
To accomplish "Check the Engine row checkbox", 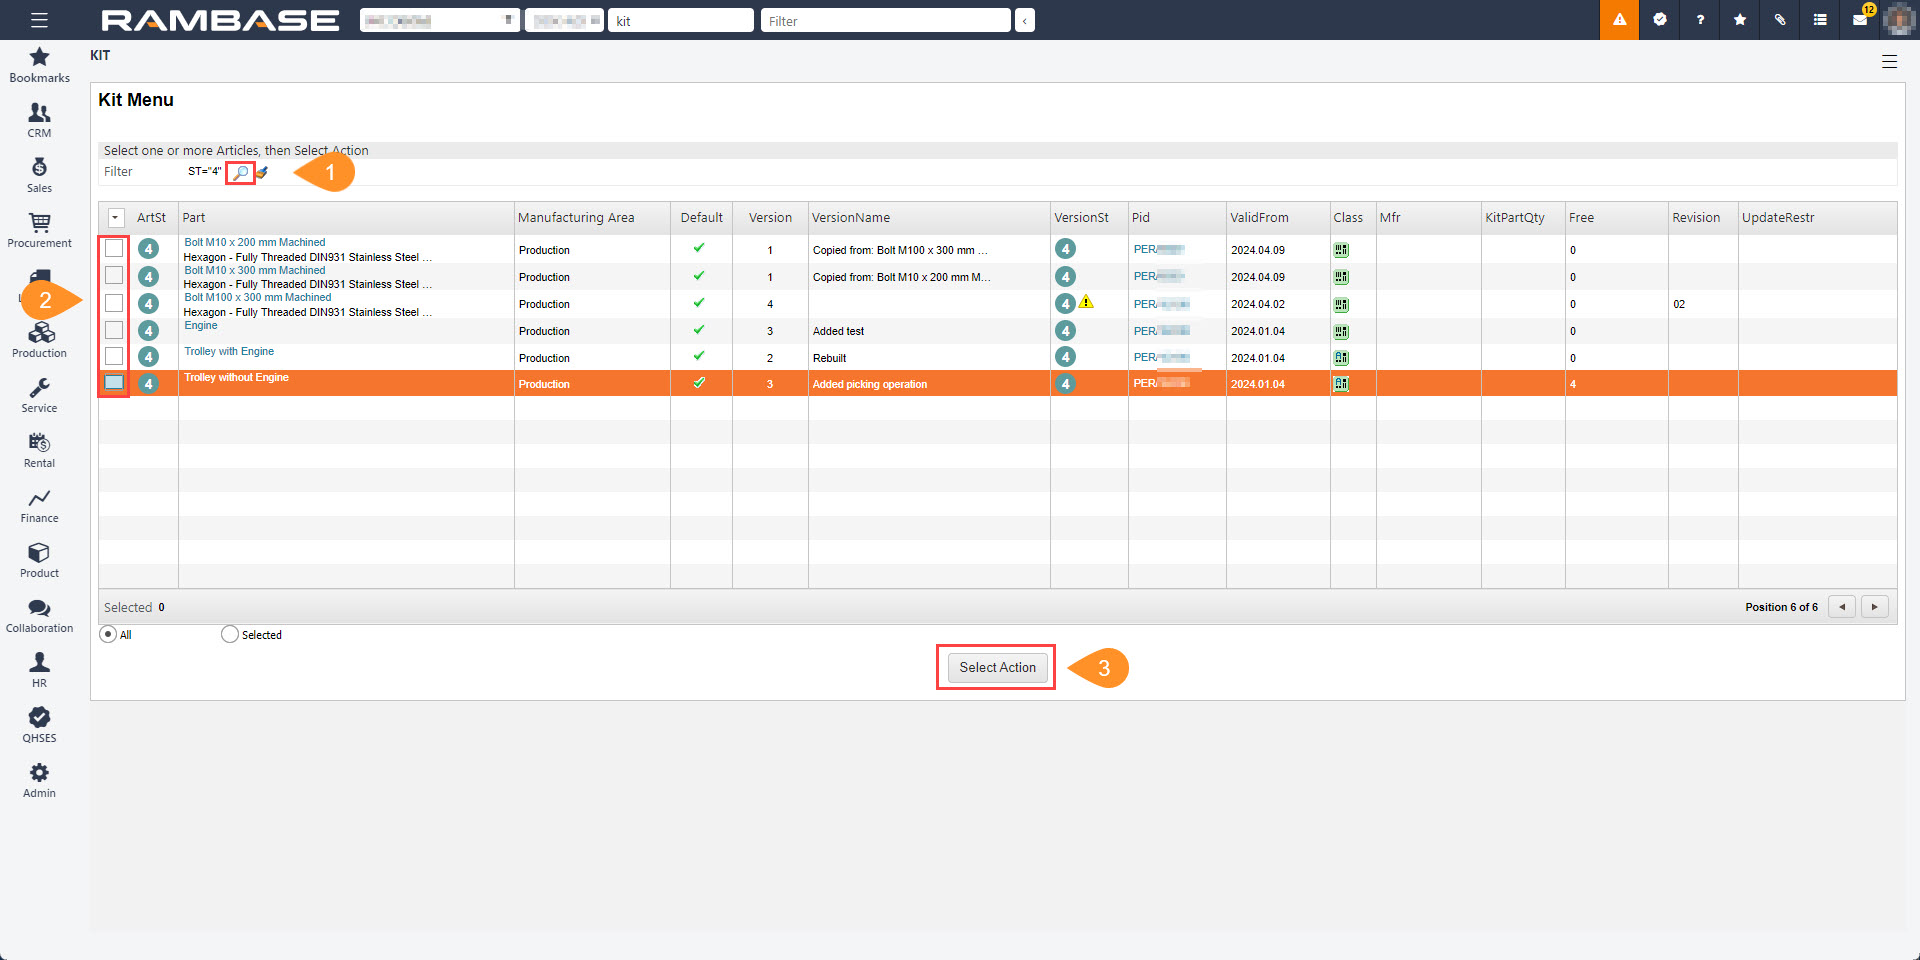I will pyautogui.click(x=114, y=330).
